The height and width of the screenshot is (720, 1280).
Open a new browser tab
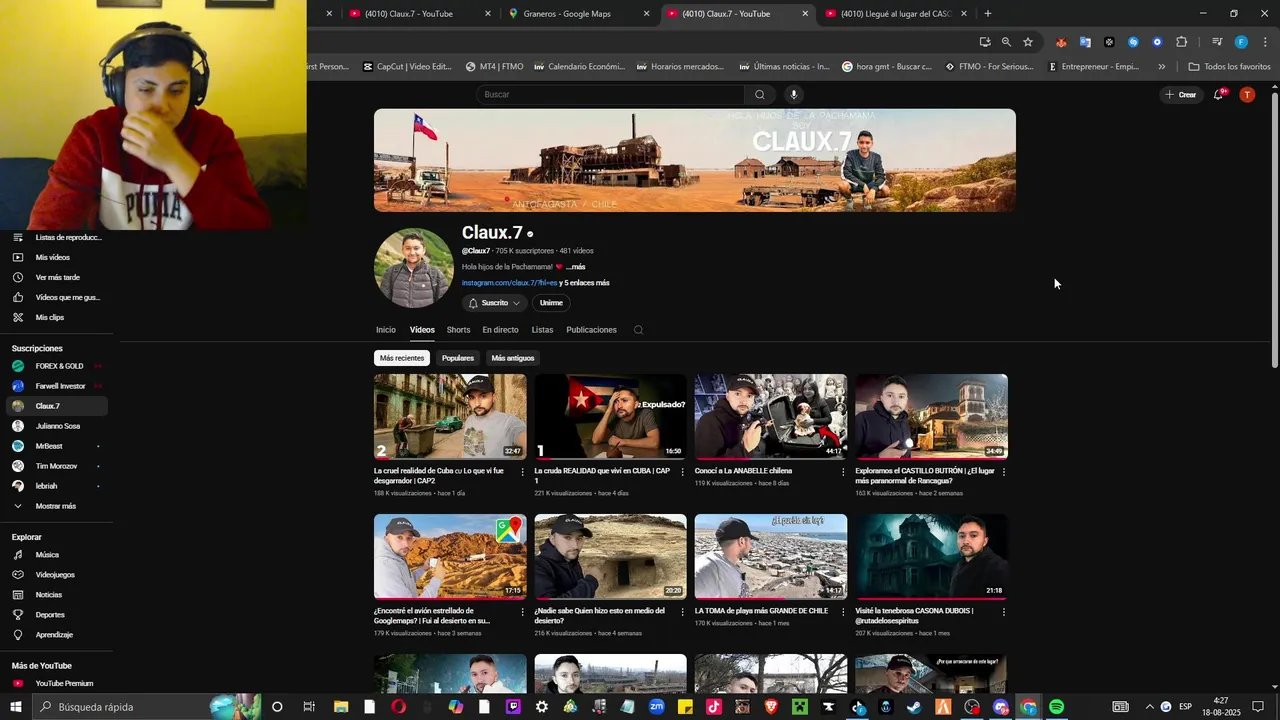pyautogui.click(x=988, y=14)
